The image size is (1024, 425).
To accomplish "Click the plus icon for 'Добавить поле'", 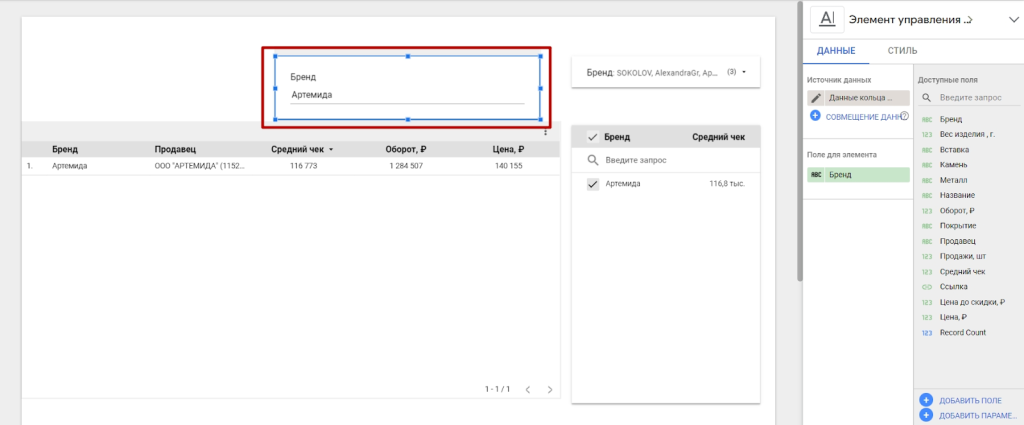I will click(926, 399).
